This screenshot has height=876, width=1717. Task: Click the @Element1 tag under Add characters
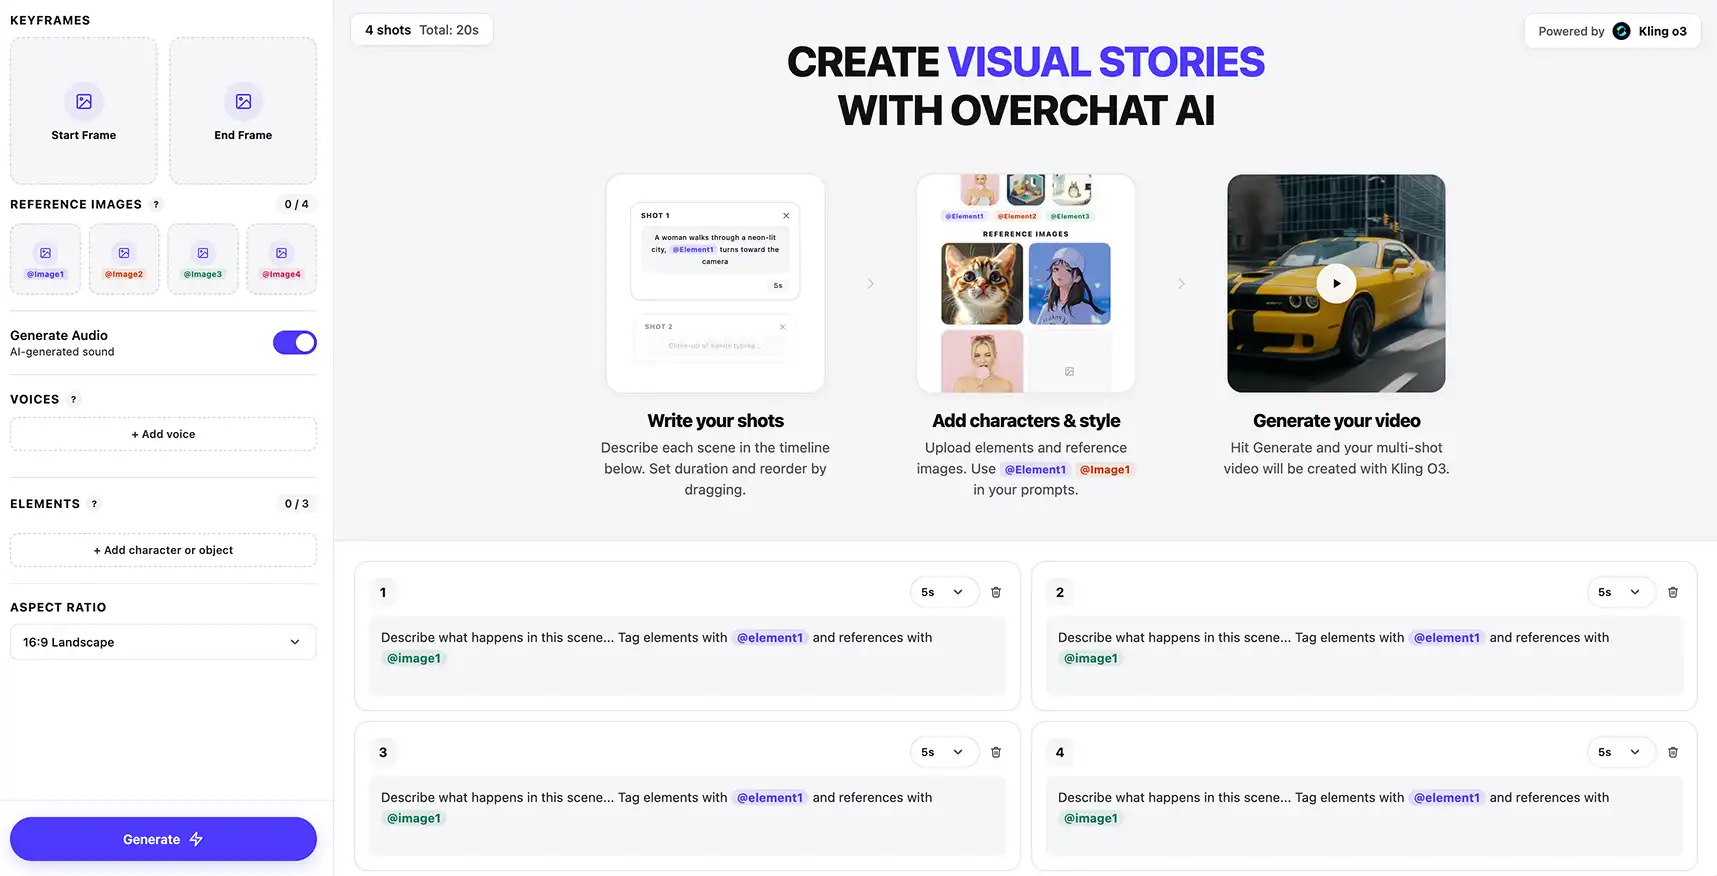tap(1035, 469)
